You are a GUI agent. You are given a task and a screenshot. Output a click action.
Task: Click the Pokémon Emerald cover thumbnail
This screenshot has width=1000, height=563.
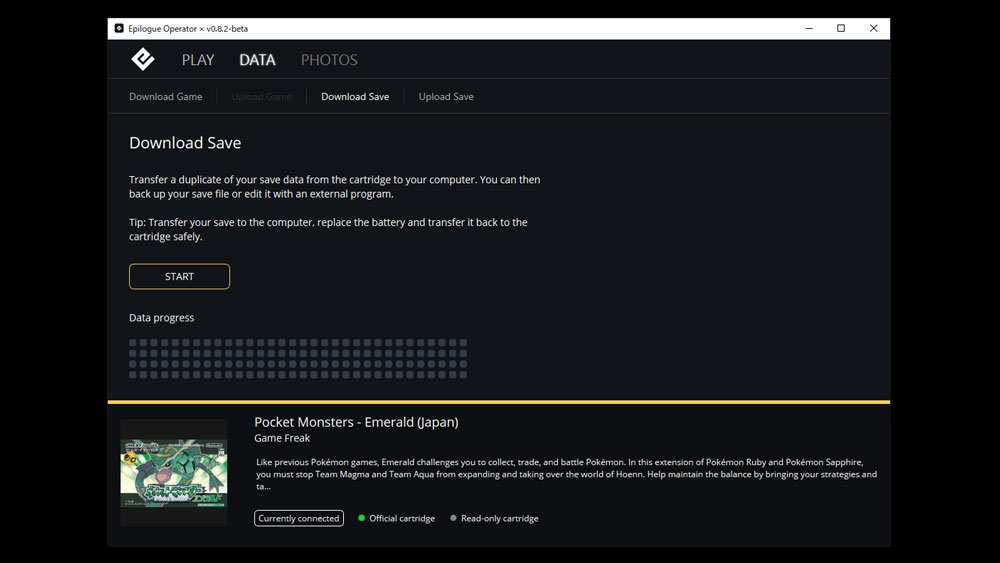(174, 473)
